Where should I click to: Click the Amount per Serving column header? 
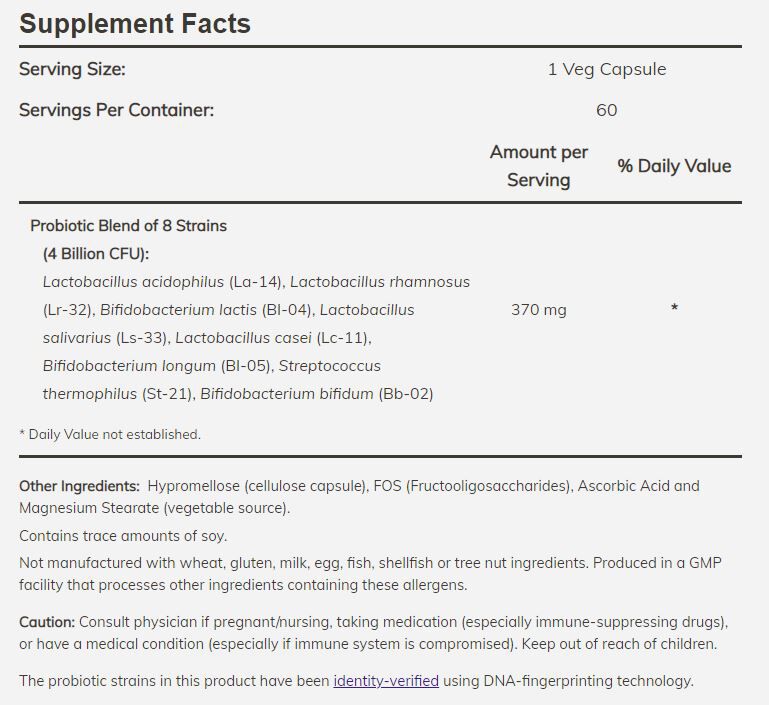tap(539, 166)
